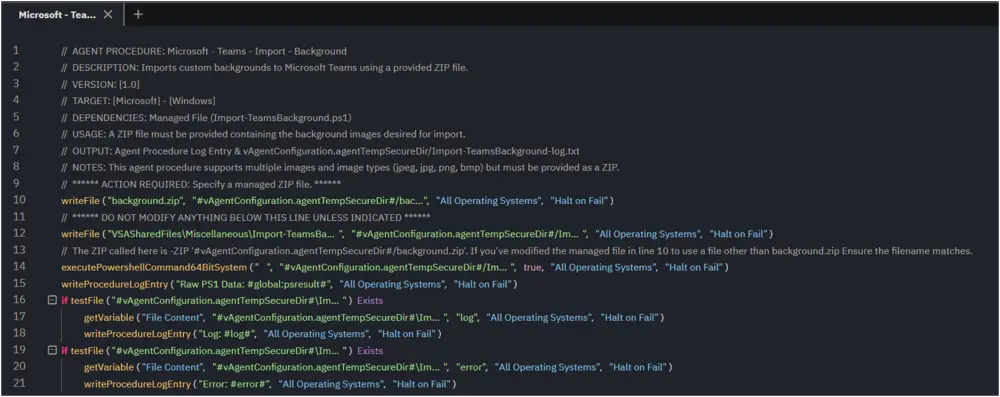Select the writeFile background.zip step on line 10

click(337, 200)
